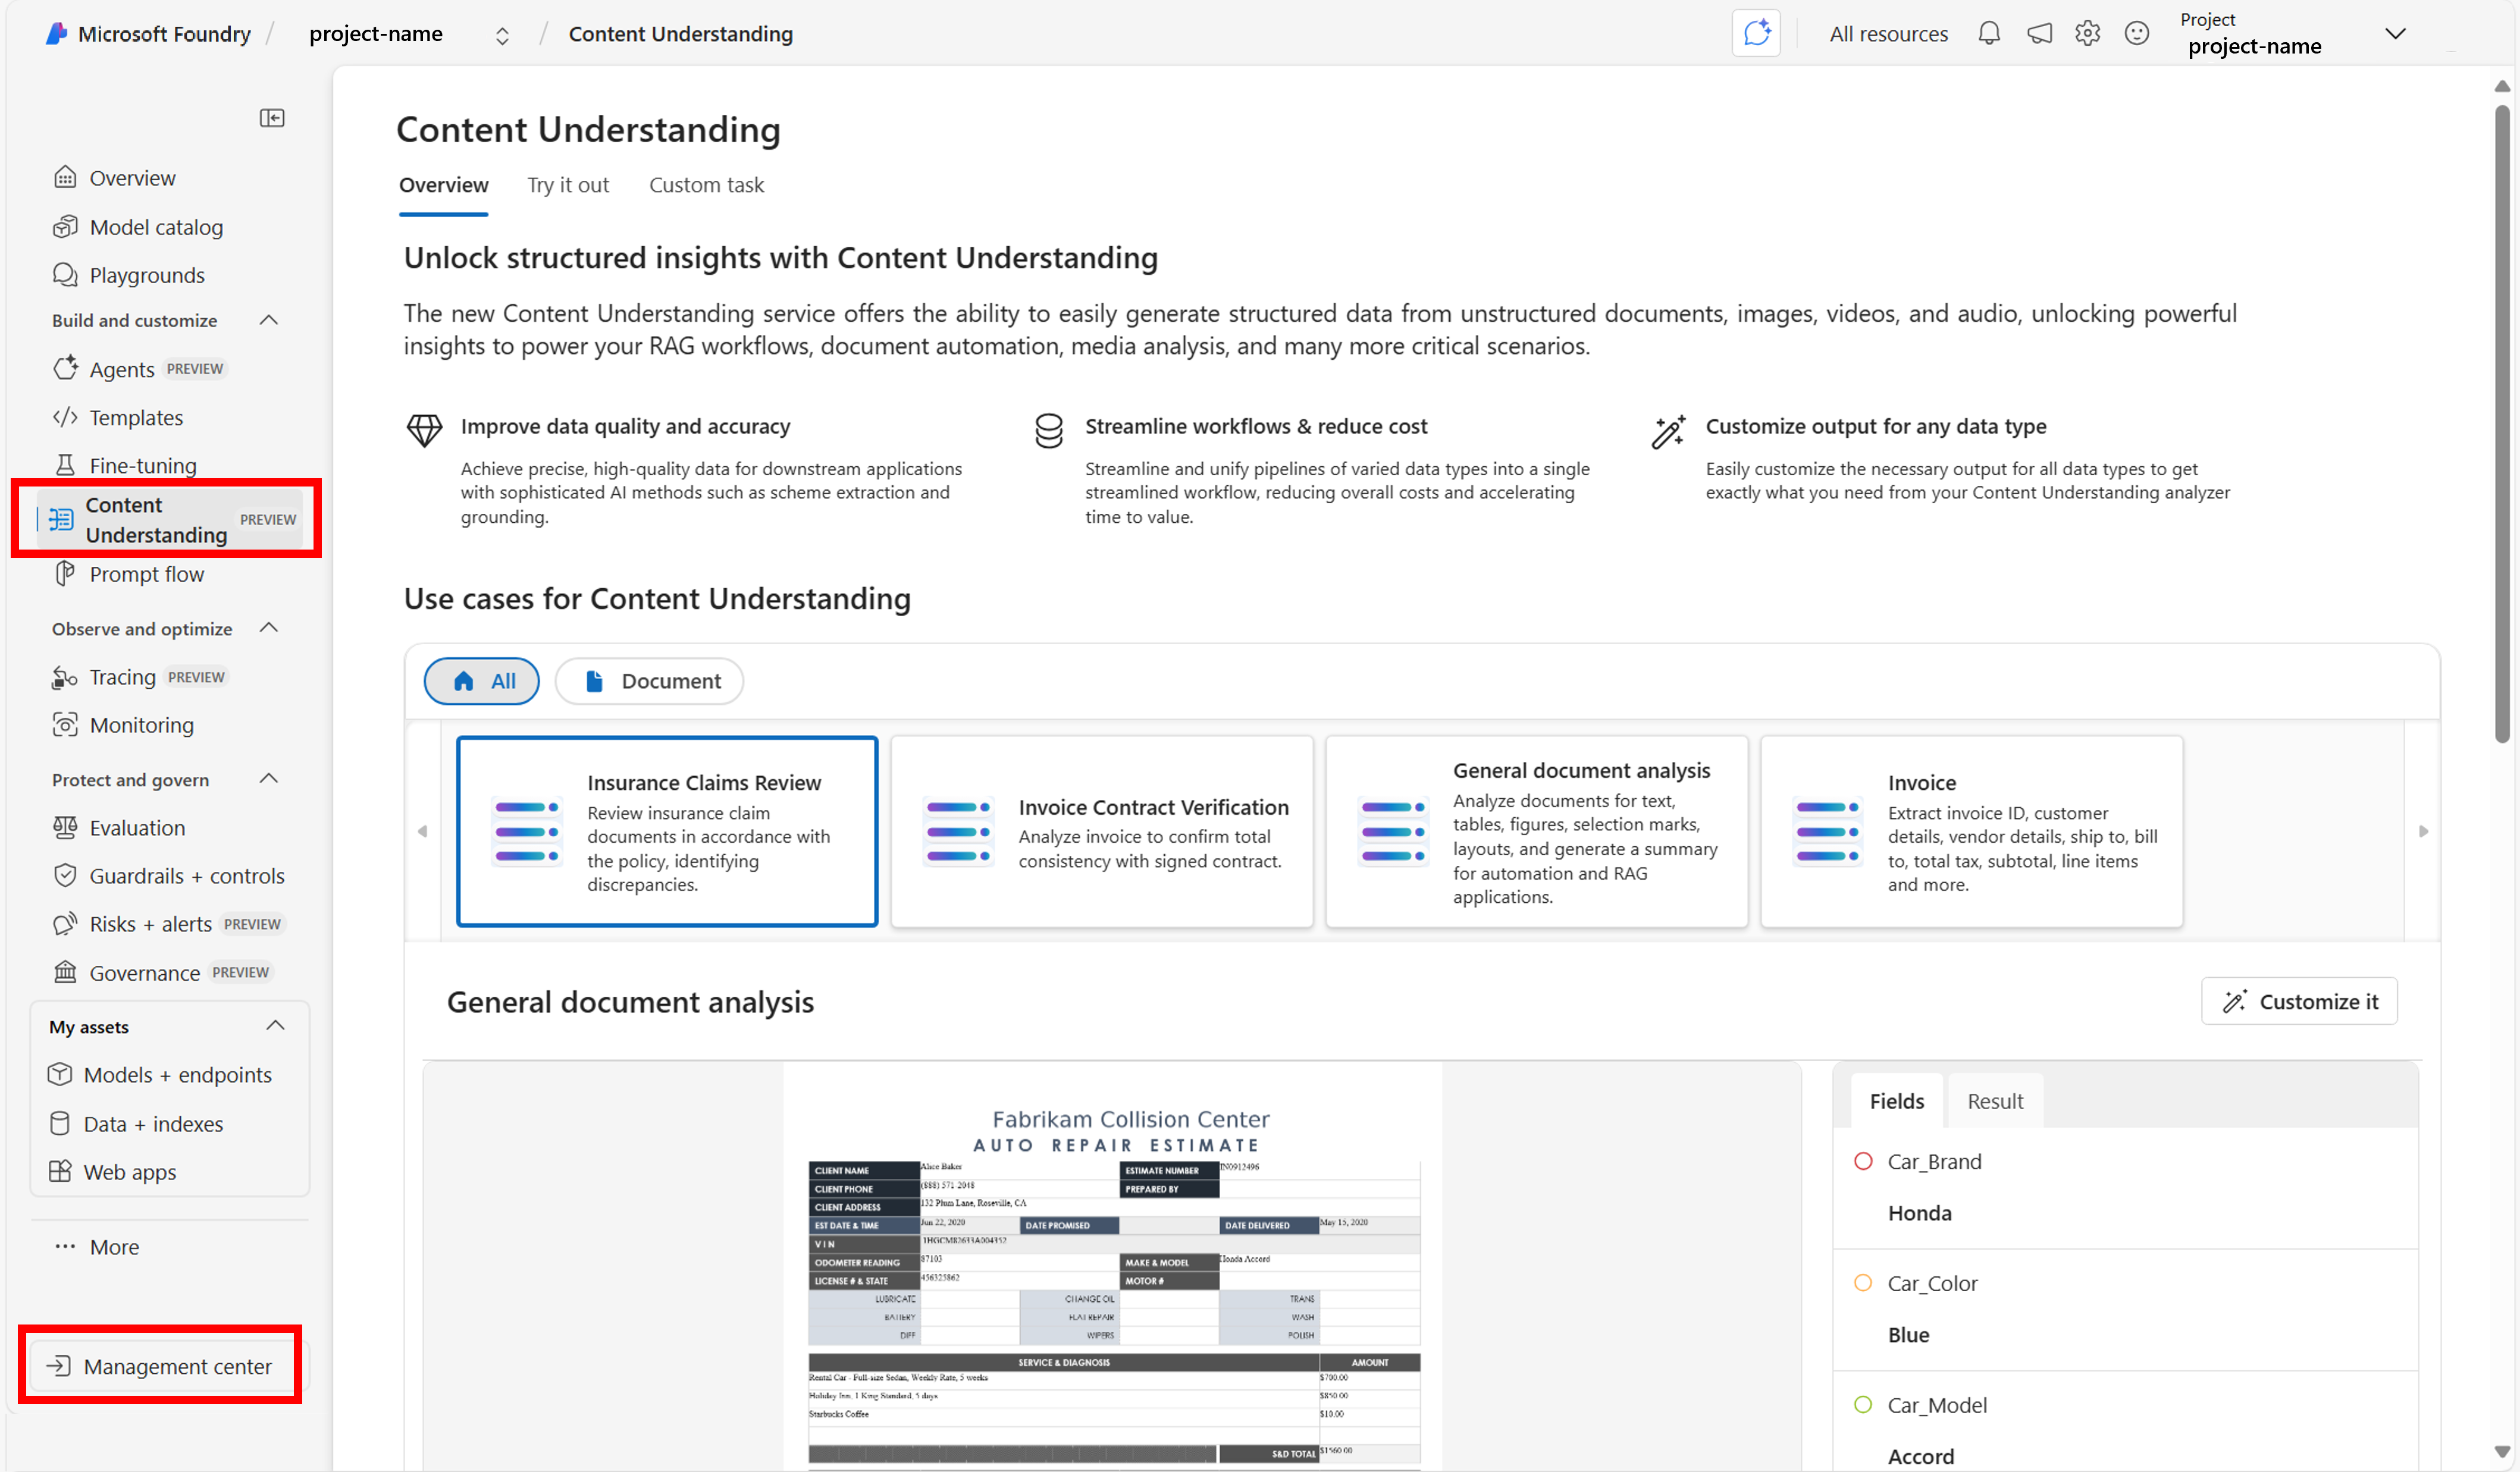The width and height of the screenshot is (2520, 1472).
Task: Click More in the sidebar
Action: click(97, 1247)
